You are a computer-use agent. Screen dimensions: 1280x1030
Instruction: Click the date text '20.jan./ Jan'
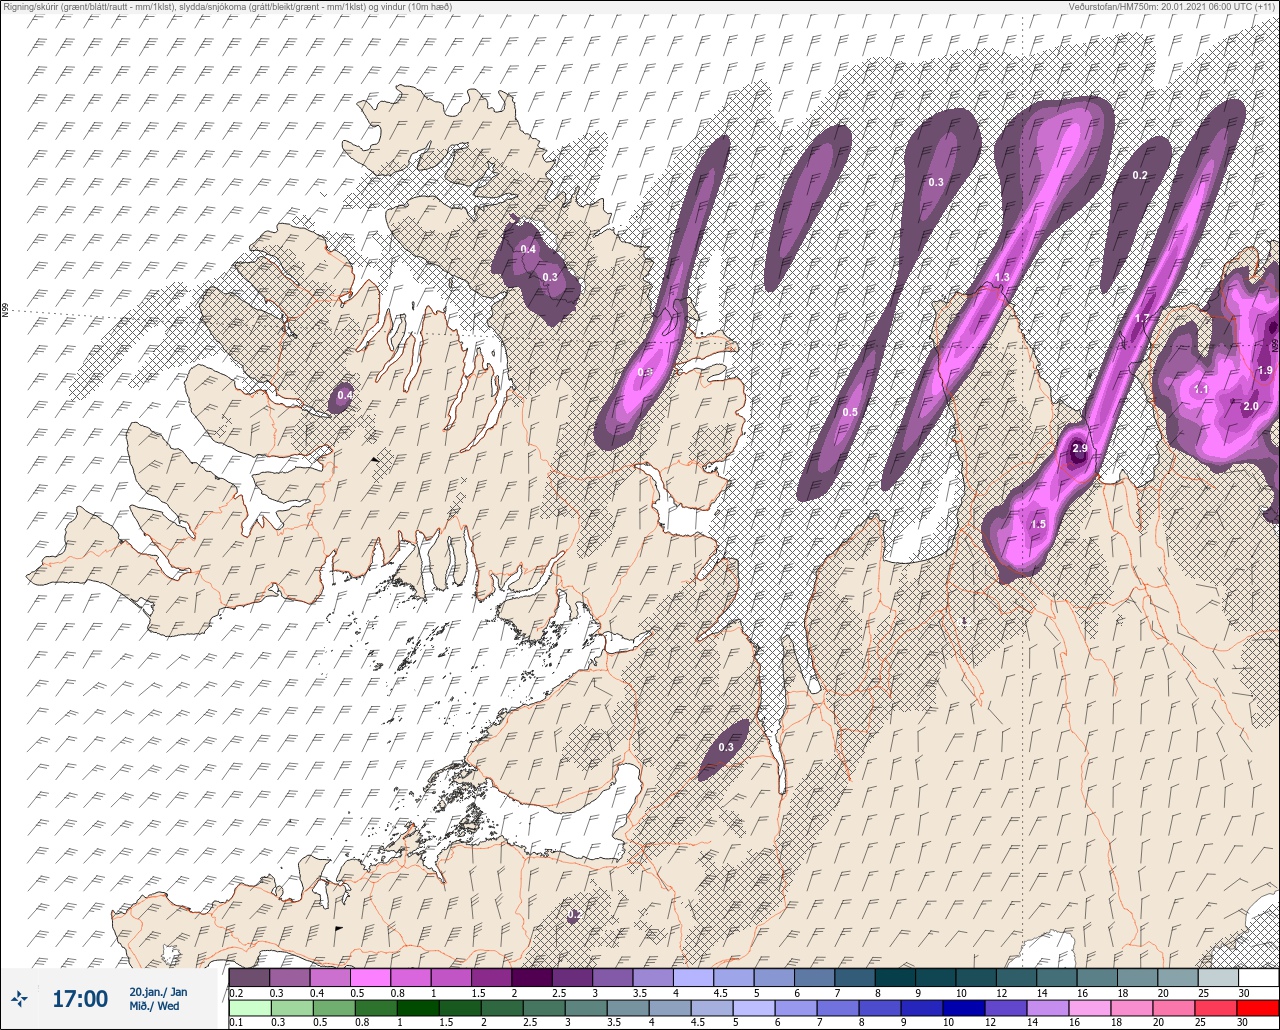[158, 991]
